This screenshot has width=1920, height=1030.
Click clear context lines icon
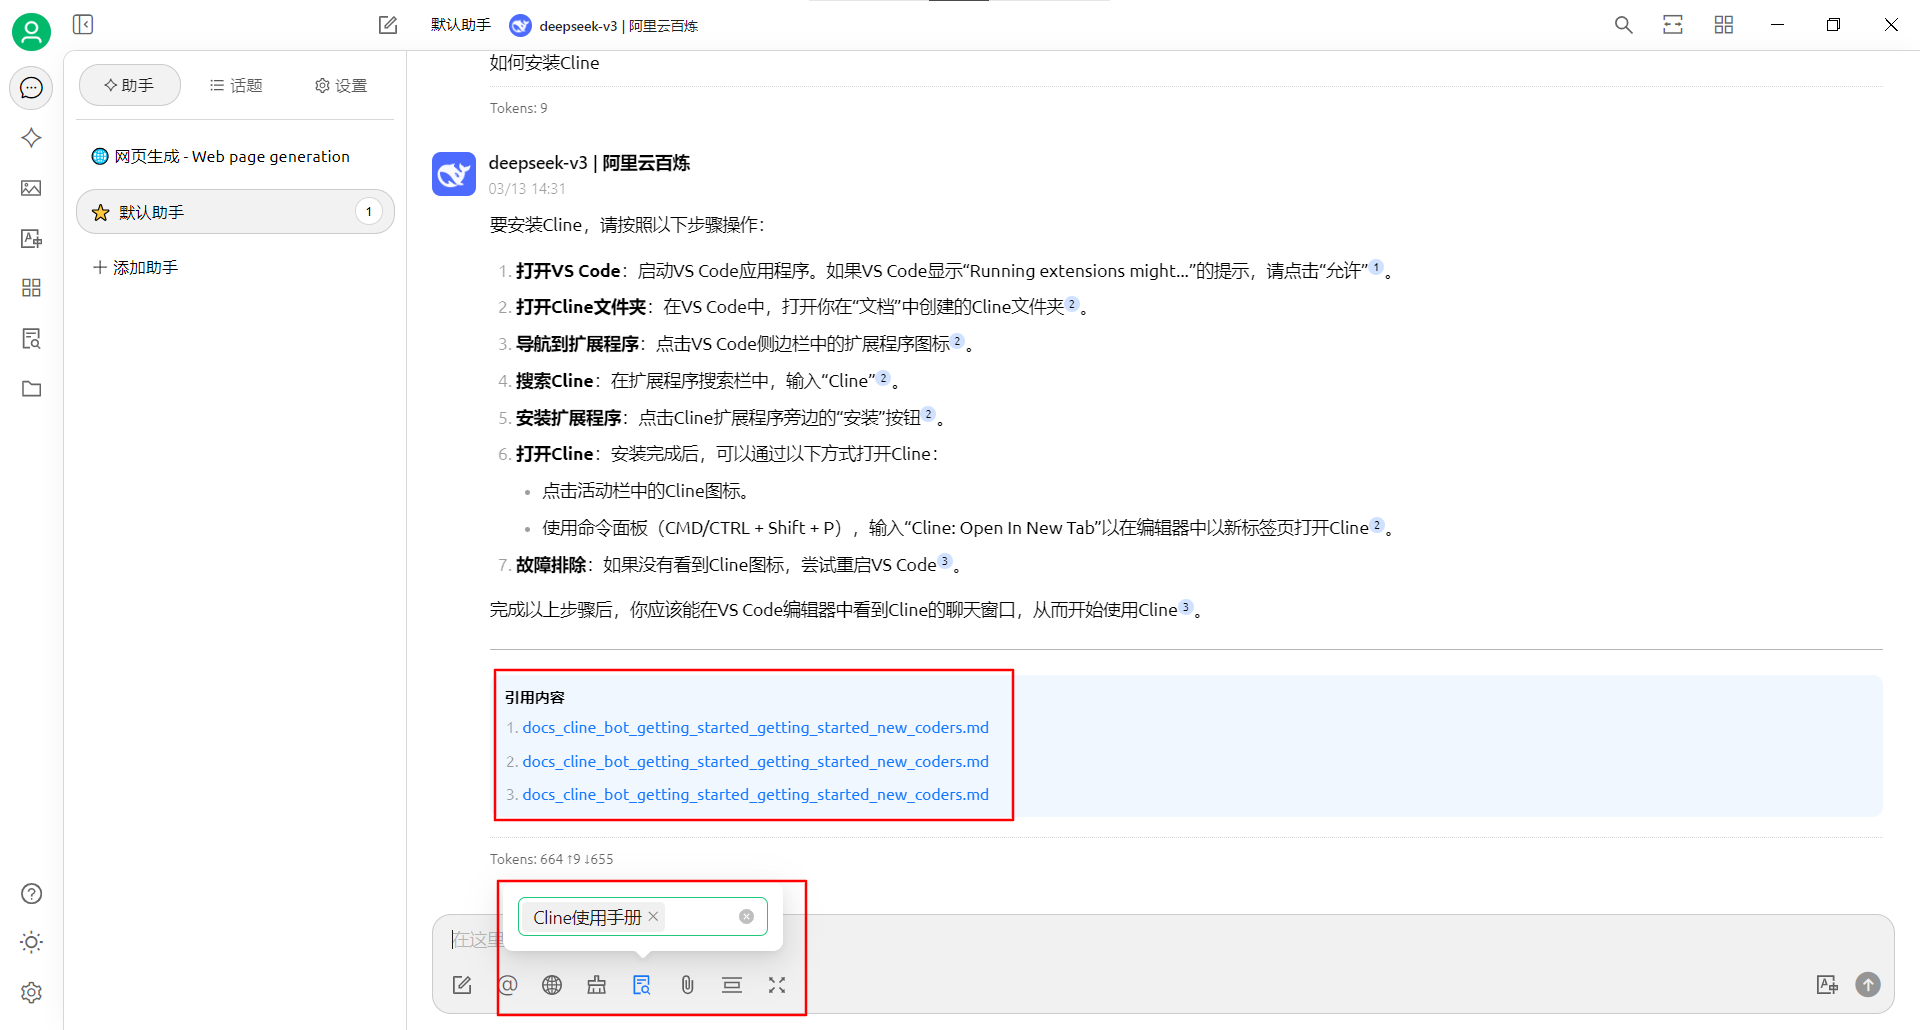coord(732,985)
